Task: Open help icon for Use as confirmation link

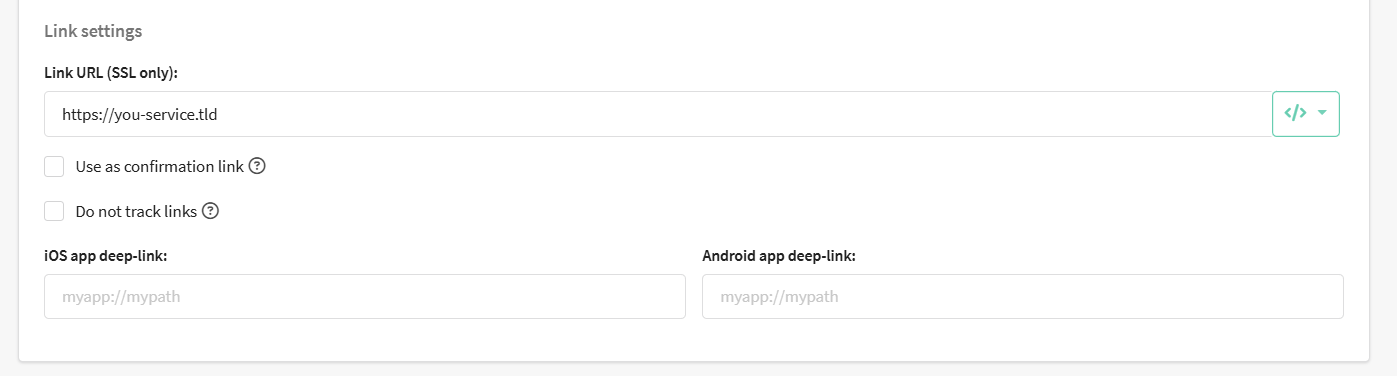Action: [257, 166]
